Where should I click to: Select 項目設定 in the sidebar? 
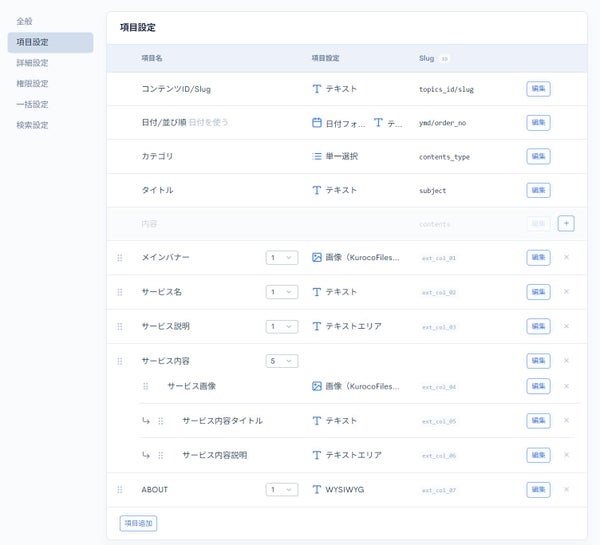pyautogui.click(x=50, y=42)
